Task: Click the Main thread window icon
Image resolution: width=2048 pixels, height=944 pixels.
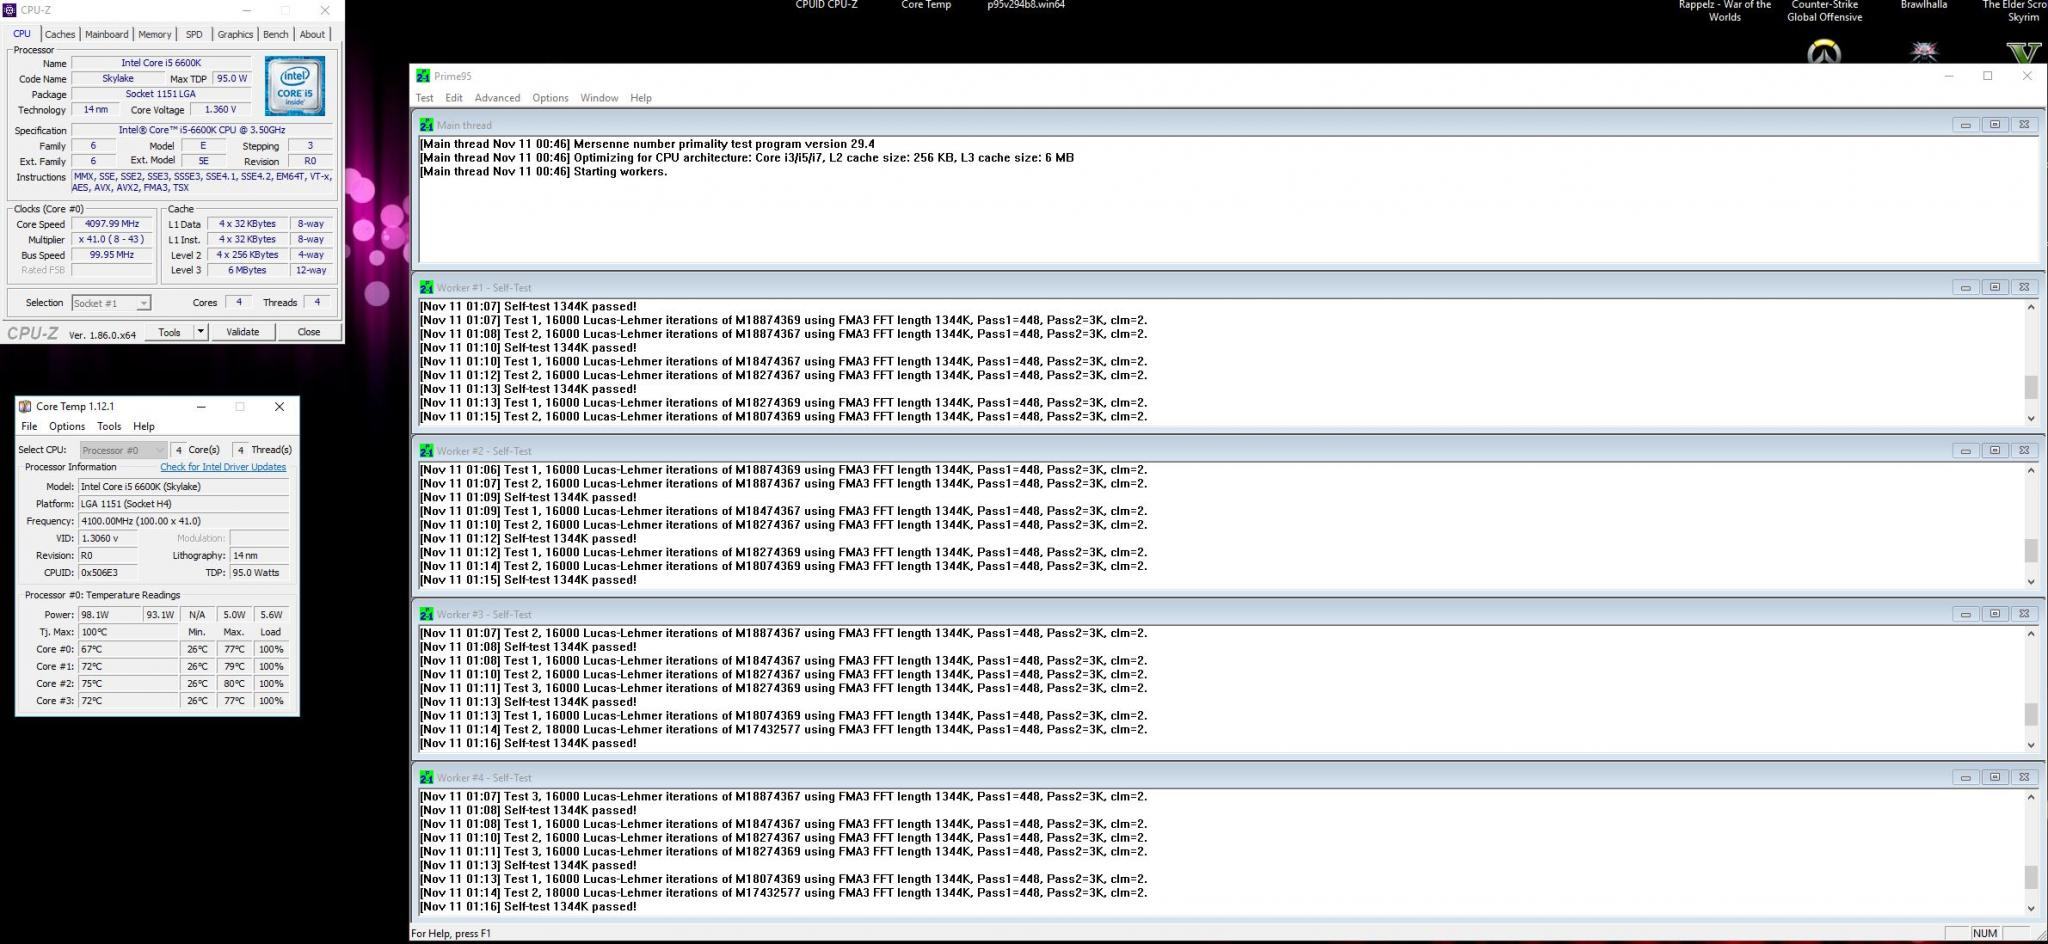Action: [x=426, y=125]
